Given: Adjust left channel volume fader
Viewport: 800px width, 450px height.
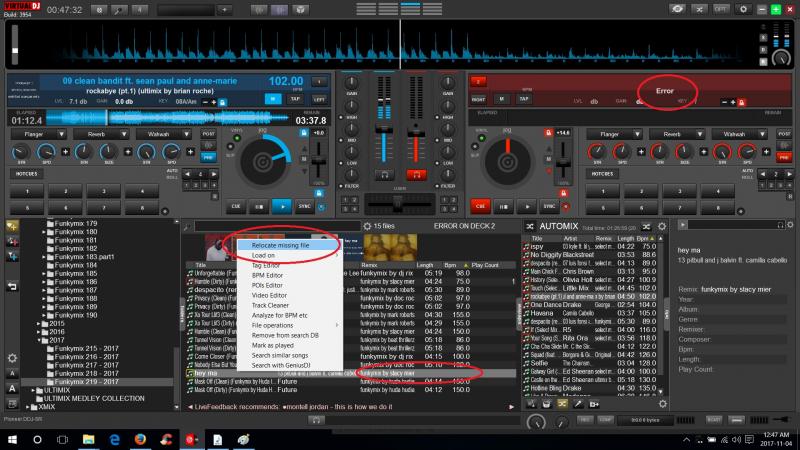Looking at the screenshot, I should pyautogui.click(x=384, y=131).
